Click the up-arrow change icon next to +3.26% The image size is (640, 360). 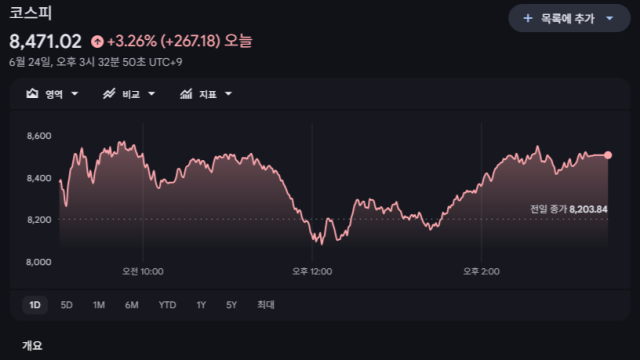pos(97,41)
